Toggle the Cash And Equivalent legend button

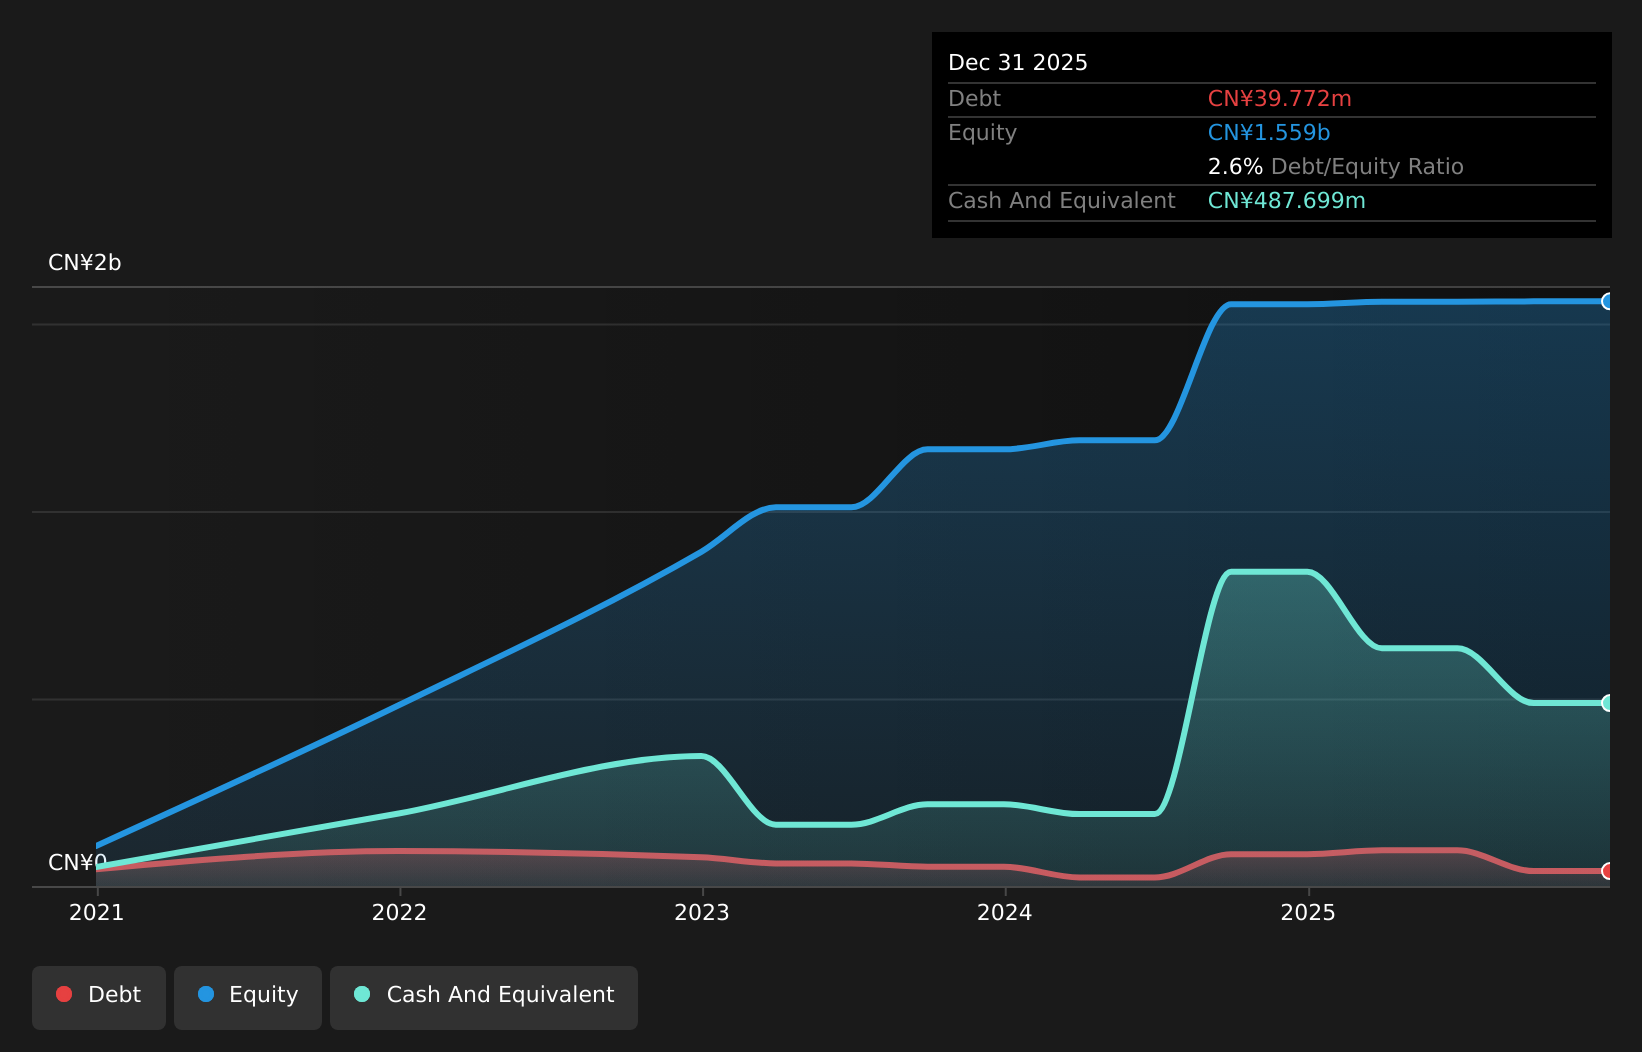484,997
